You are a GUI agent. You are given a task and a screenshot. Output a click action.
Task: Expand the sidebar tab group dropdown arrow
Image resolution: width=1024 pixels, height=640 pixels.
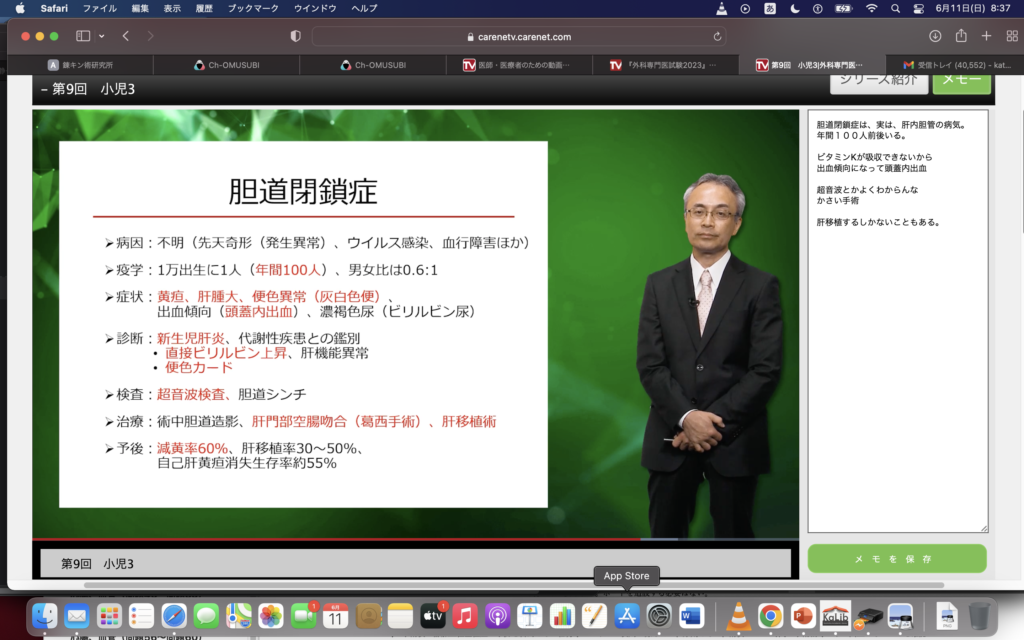coord(102,36)
